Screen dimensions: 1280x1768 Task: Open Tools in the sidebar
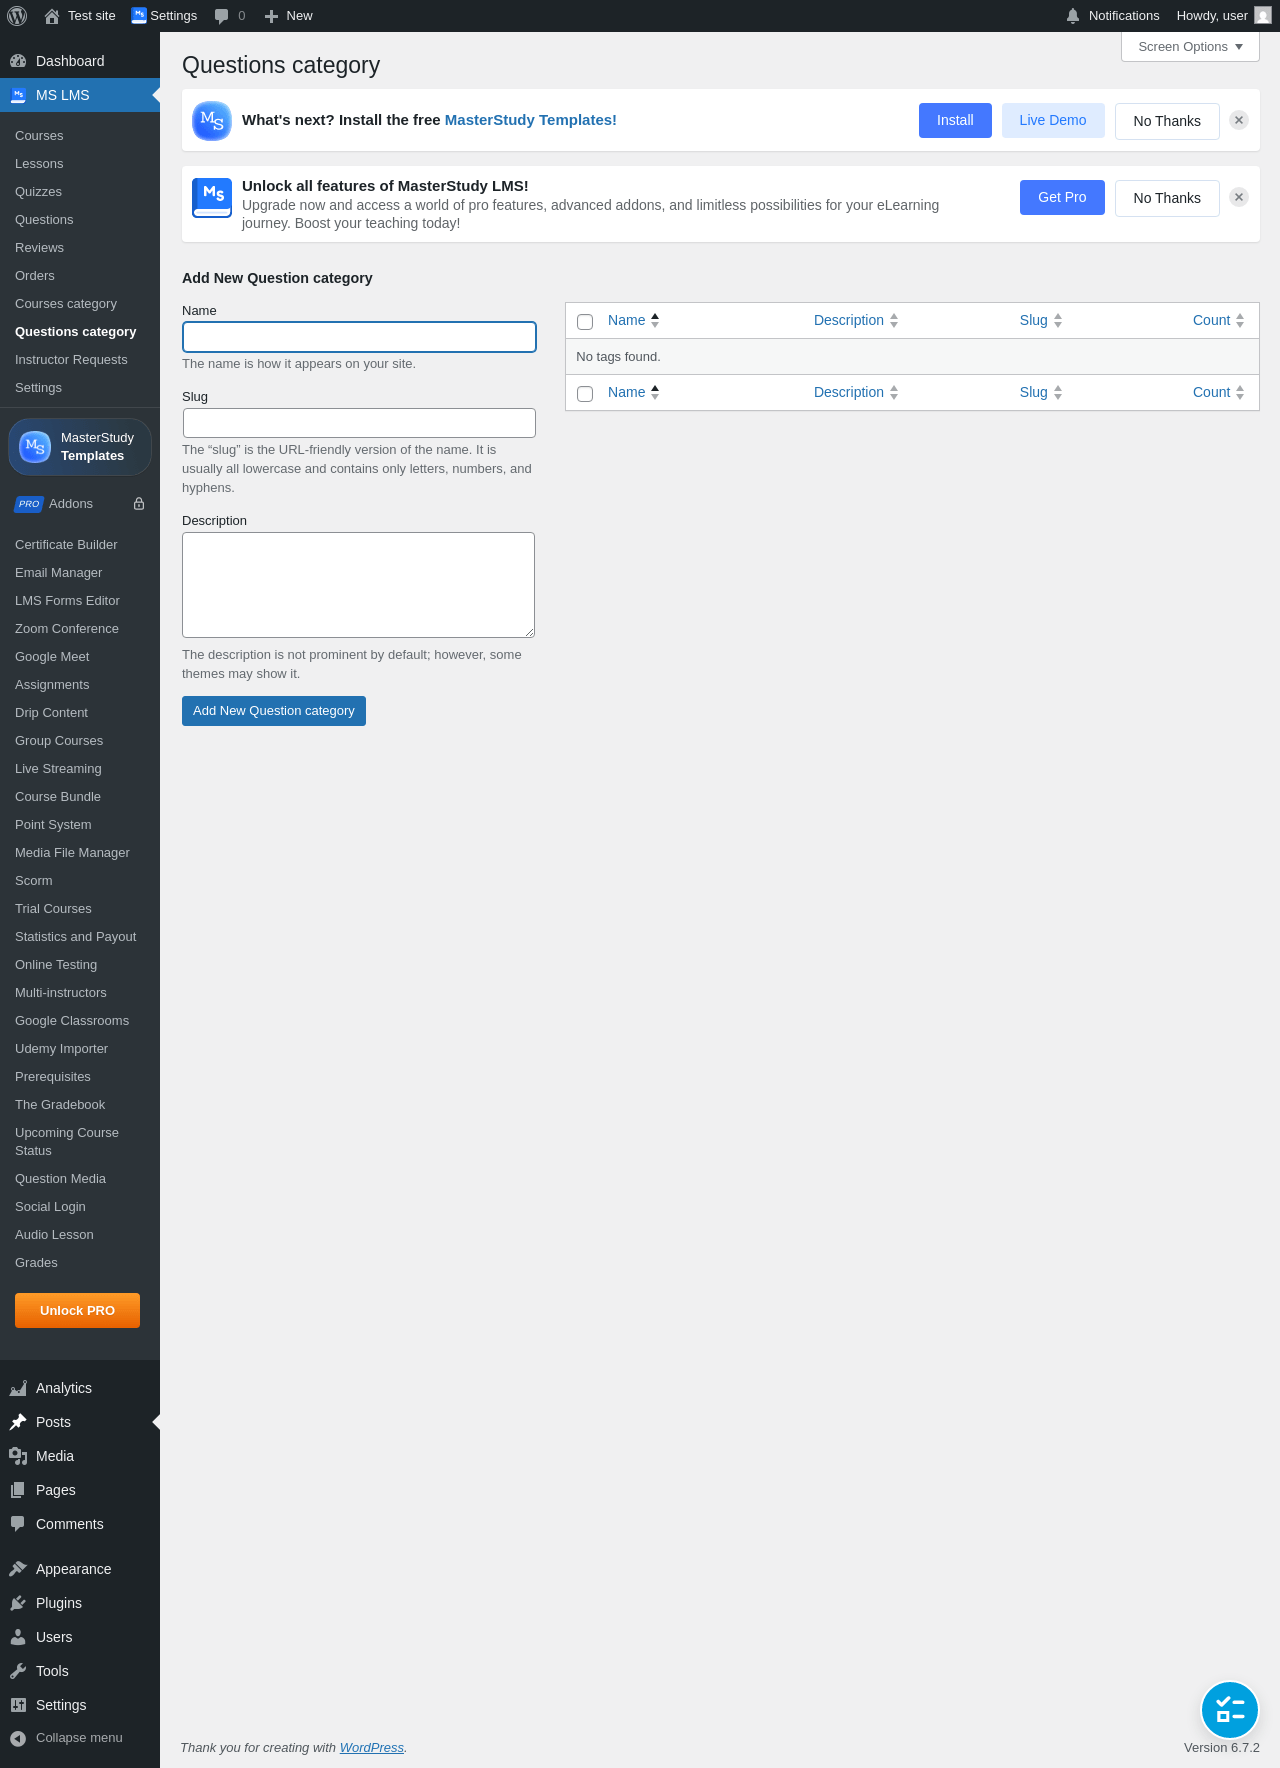(x=80, y=1671)
